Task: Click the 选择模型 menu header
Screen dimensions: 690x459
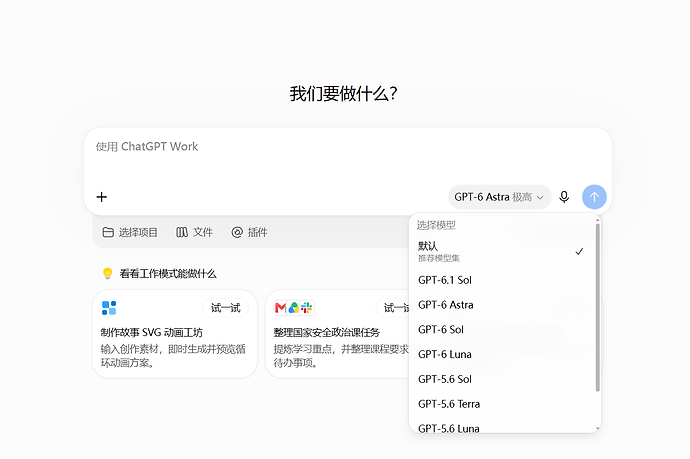Action: [436, 225]
